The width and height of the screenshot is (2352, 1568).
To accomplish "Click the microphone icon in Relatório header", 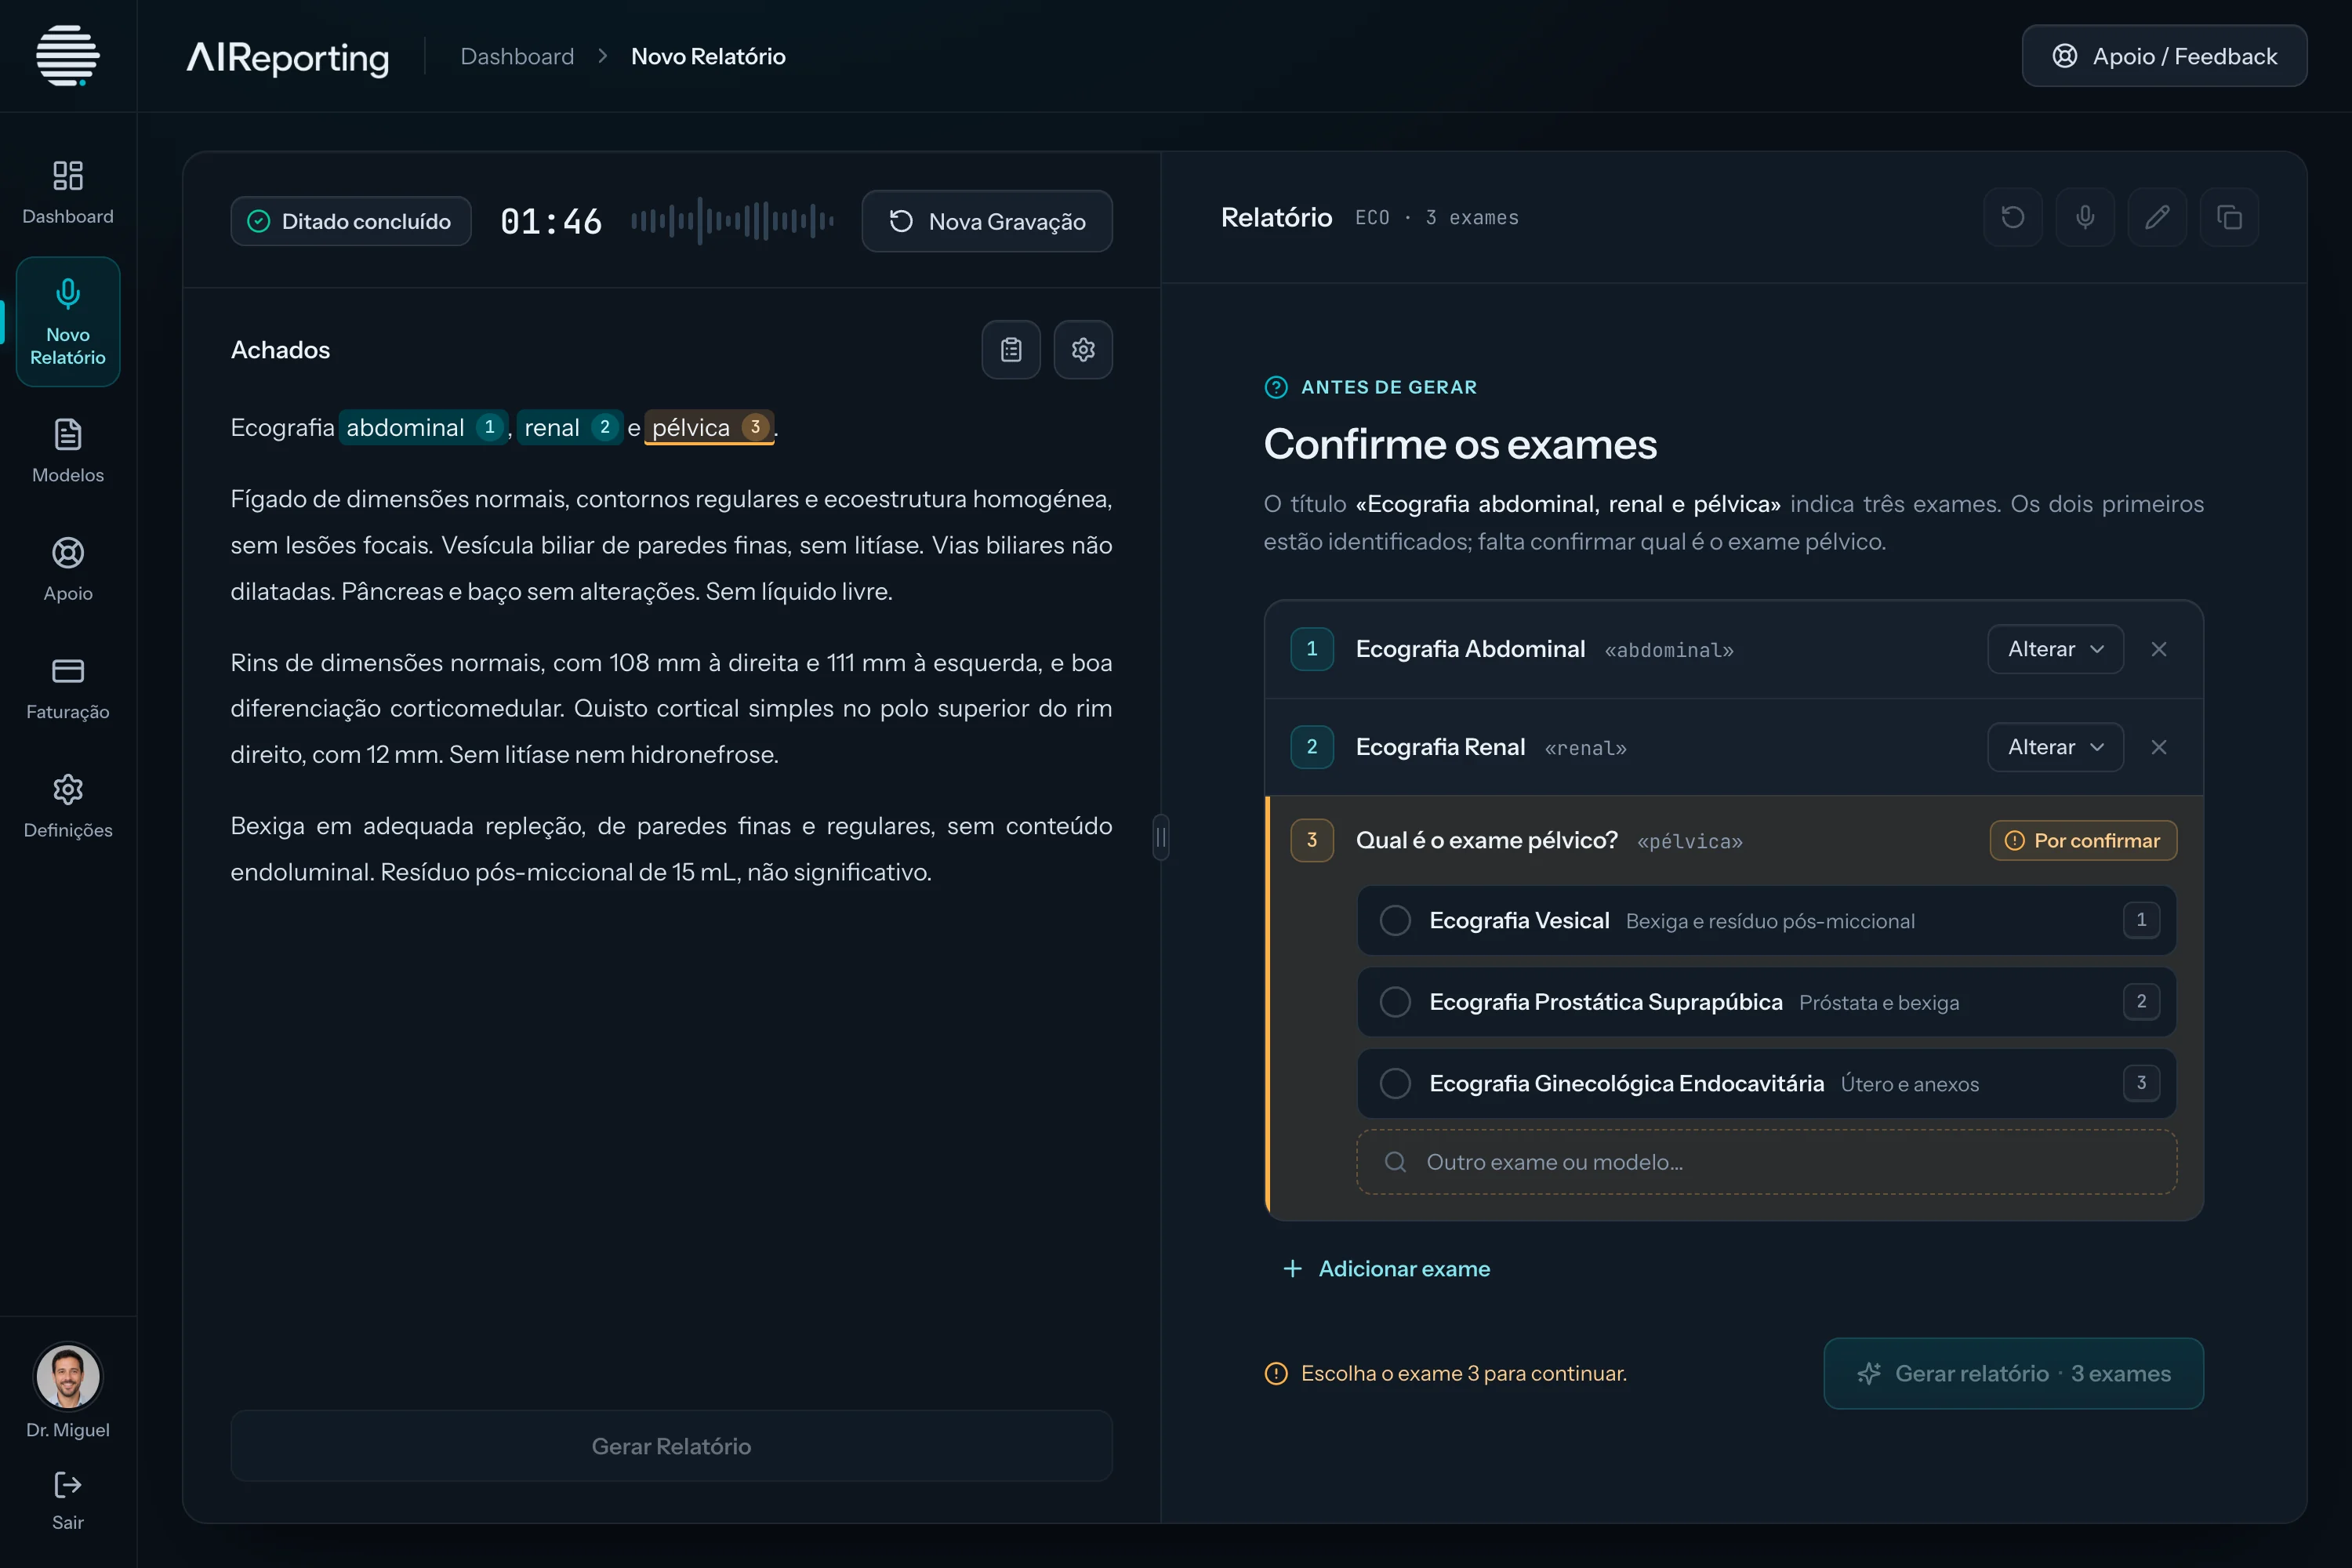I will click(x=2085, y=217).
